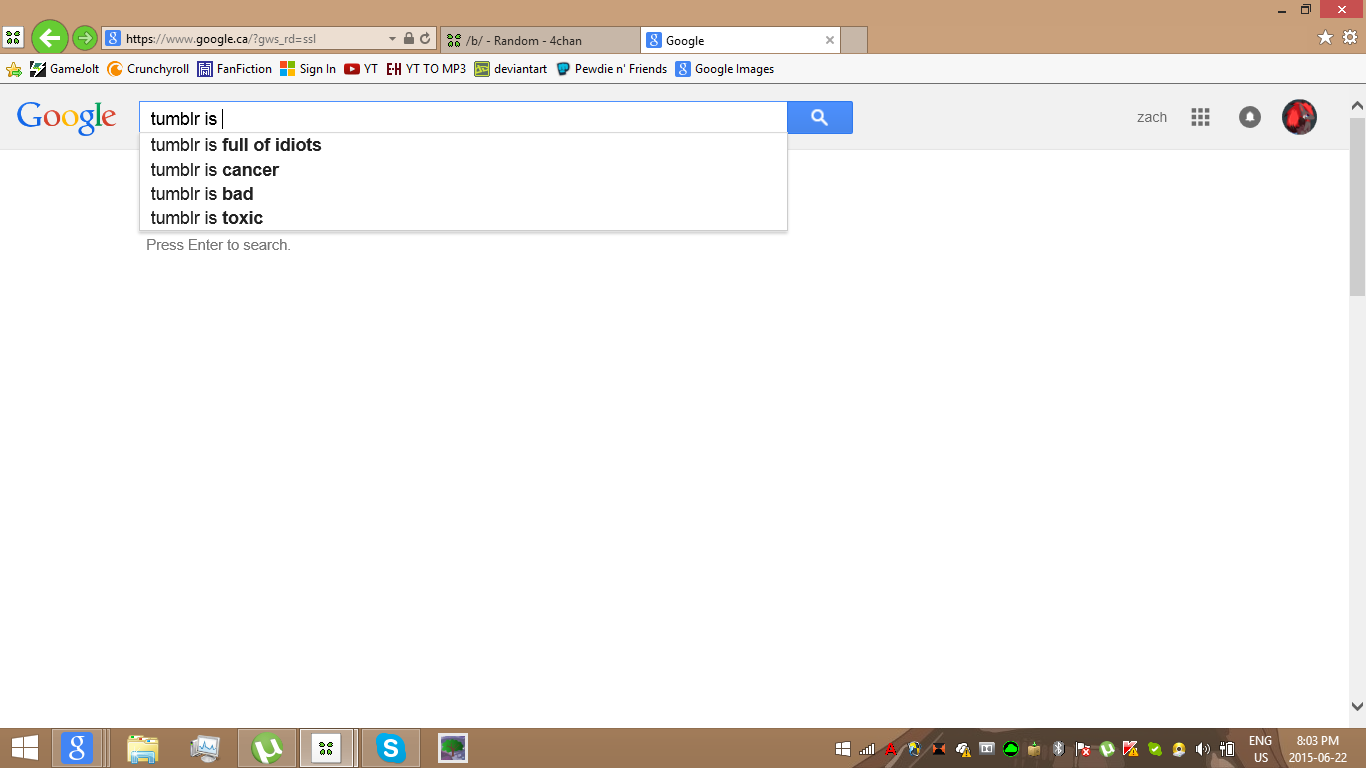Click the vertical scrollbar down arrow
This screenshot has height=768, width=1366.
point(1357,706)
